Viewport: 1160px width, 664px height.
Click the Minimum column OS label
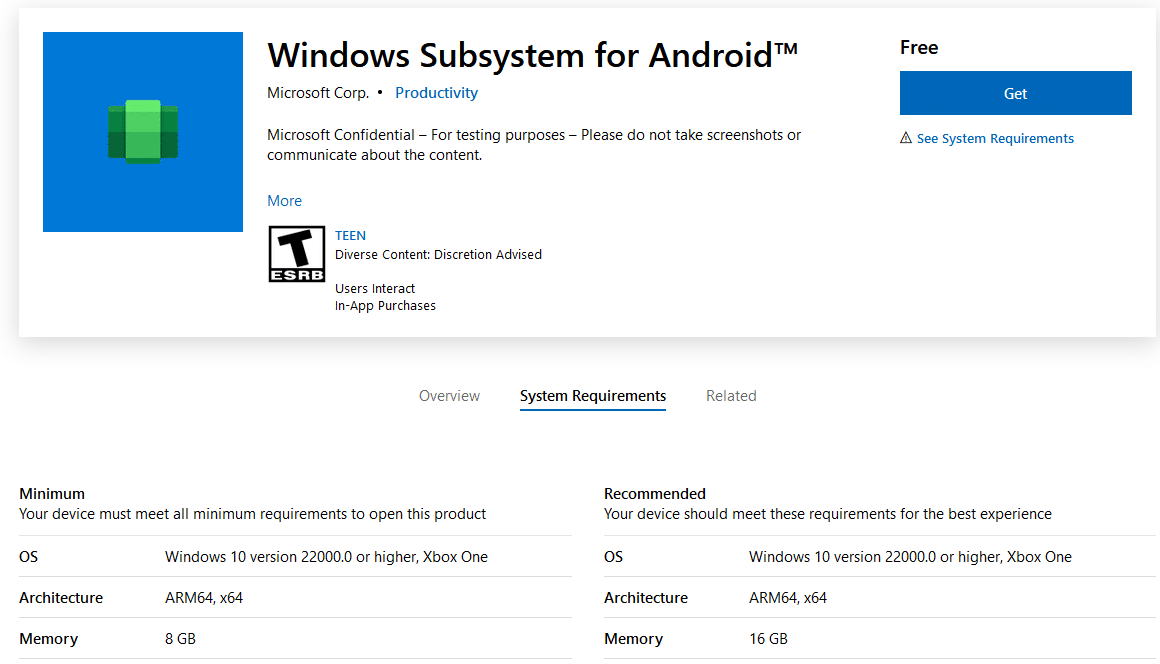tap(28, 557)
